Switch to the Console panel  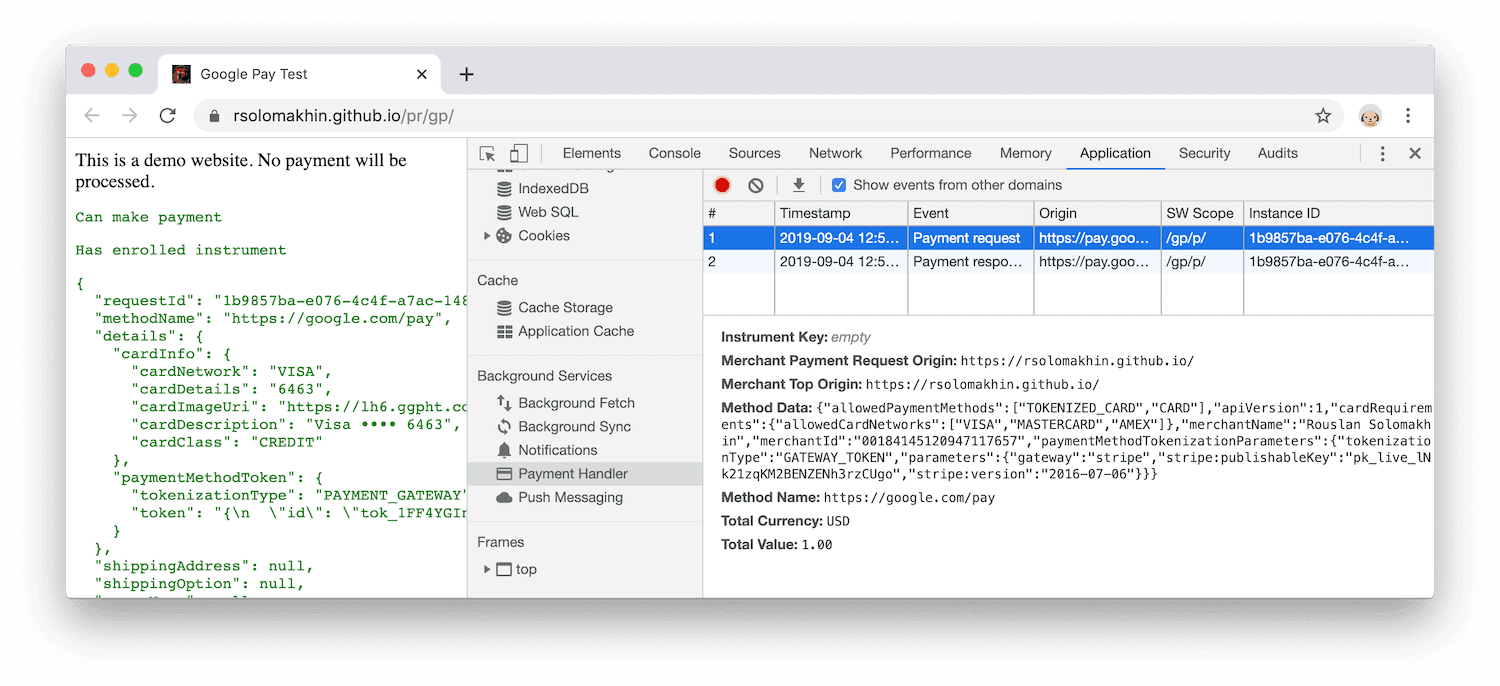674,152
